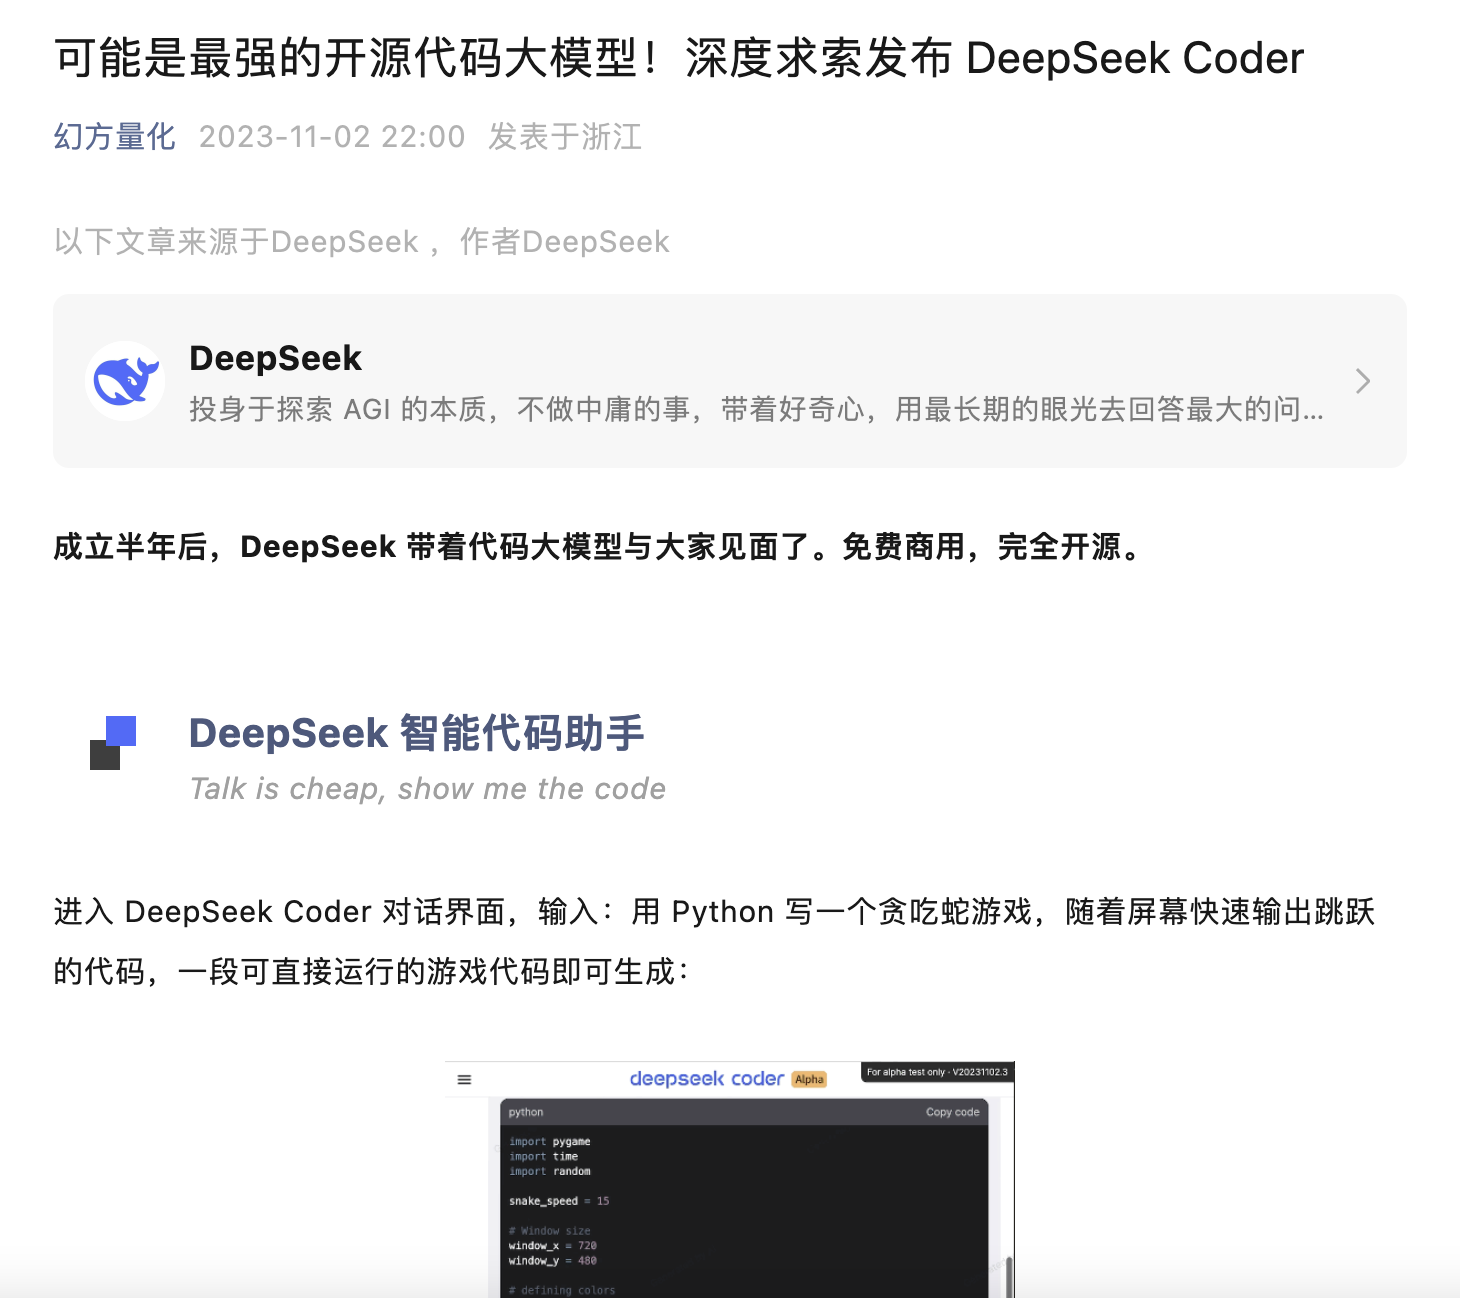Click the code line window_x = 720
The image size is (1460, 1298).
(552, 1246)
